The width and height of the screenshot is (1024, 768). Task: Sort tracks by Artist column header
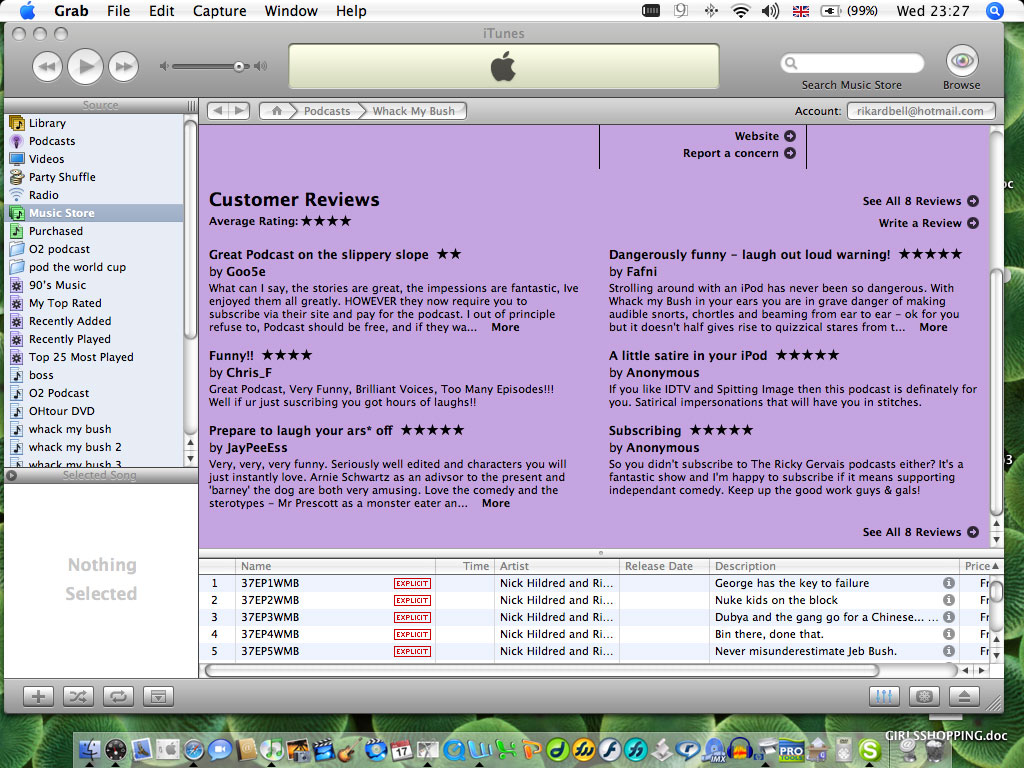556,566
